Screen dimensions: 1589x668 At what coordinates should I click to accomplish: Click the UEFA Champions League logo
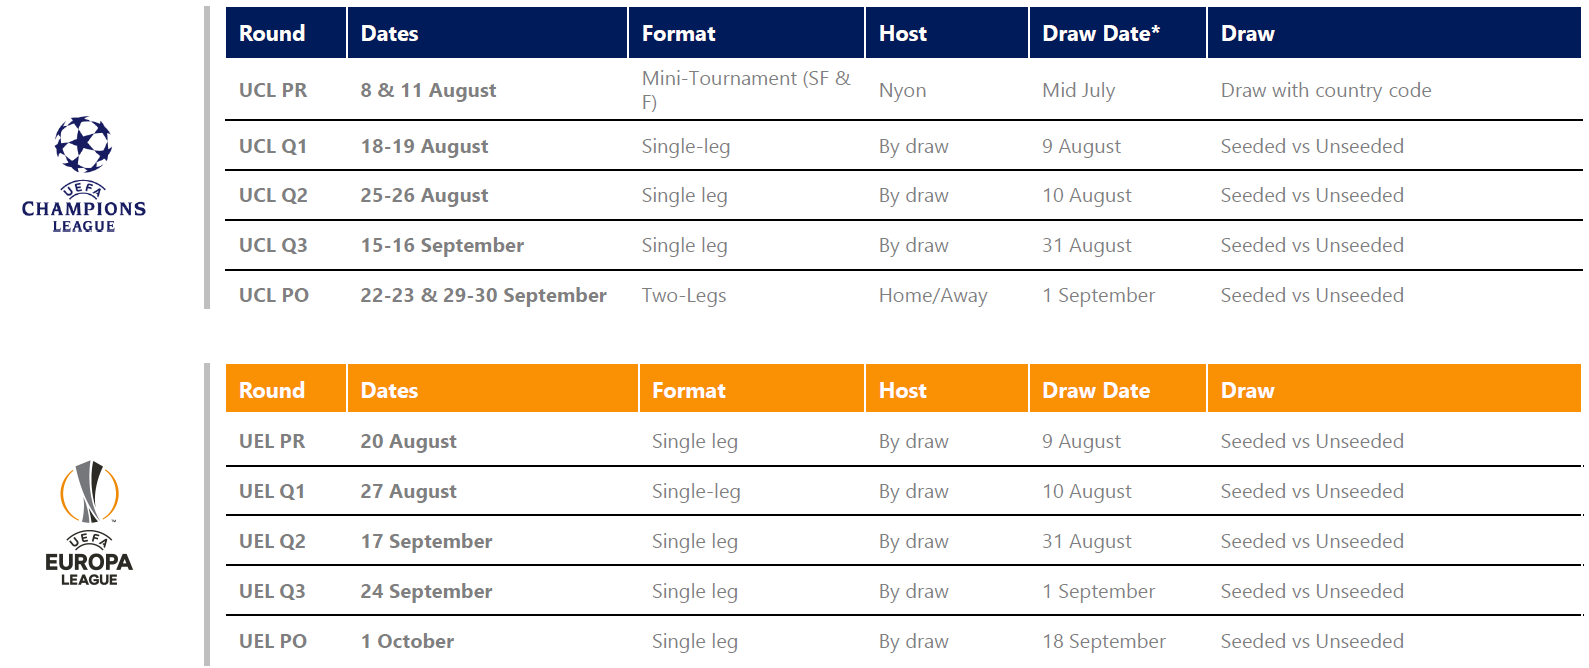[x=84, y=174]
